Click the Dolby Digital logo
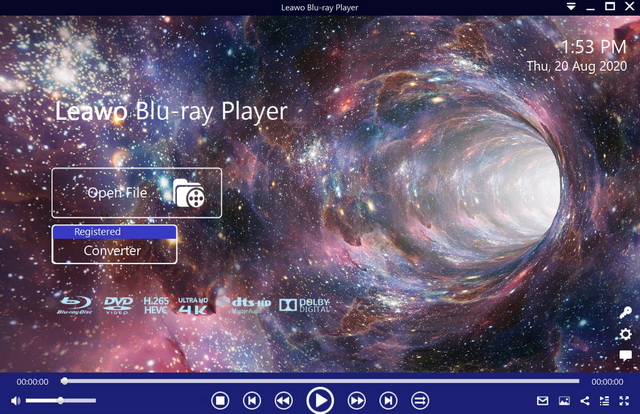 (305, 305)
